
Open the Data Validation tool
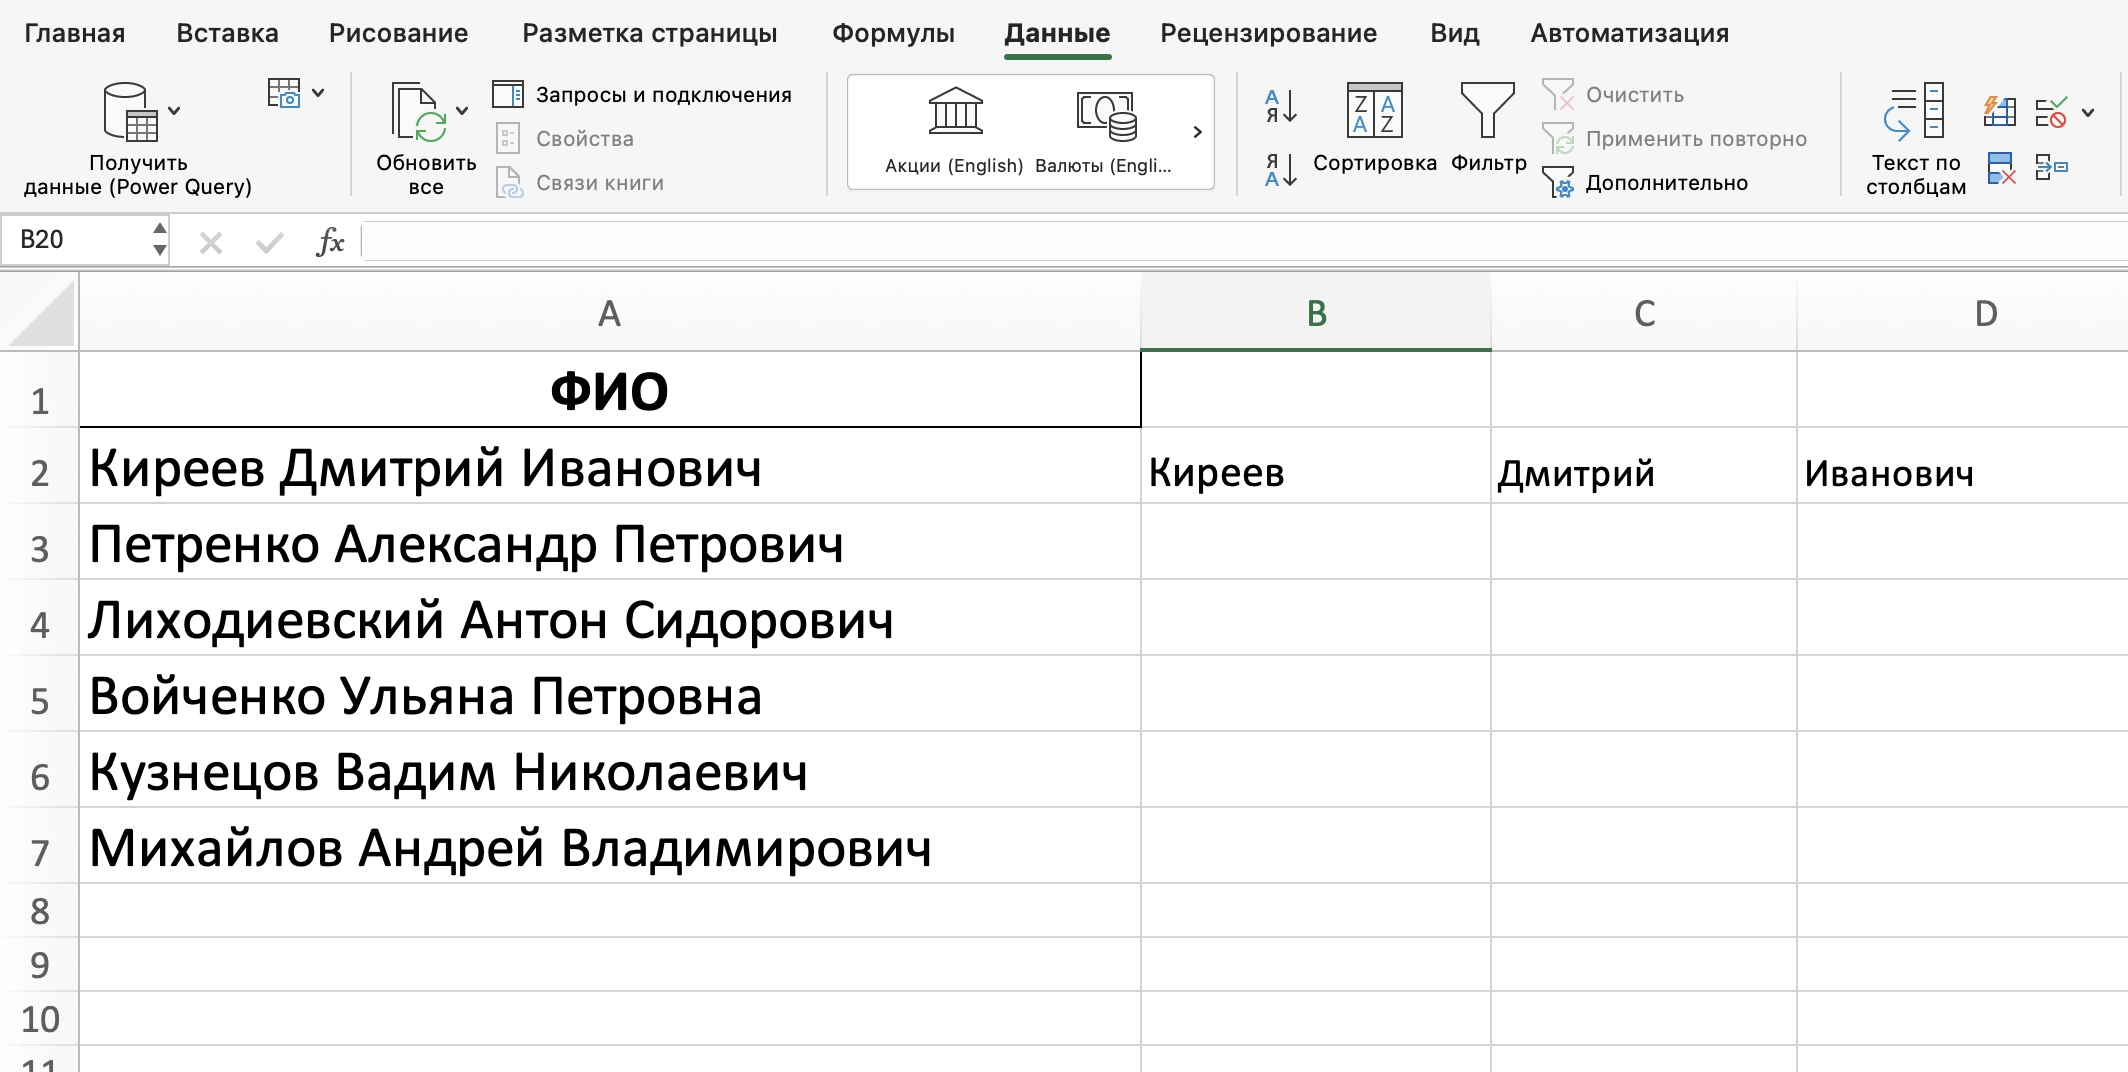[2052, 112]
